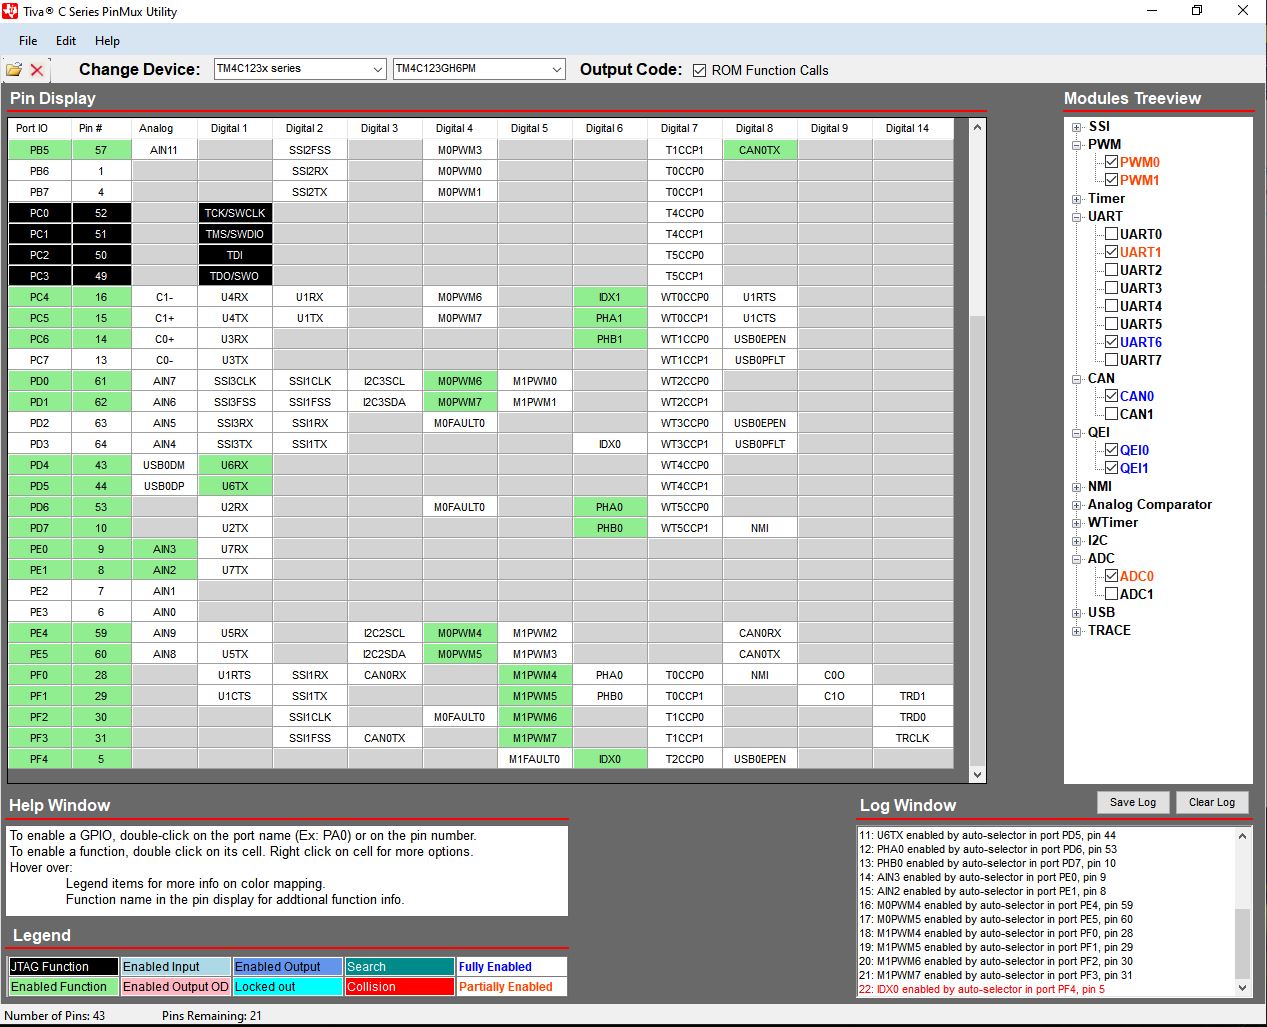Click the Port IO column header
Viewport: 1267px width, 1027px height.
coord(39,128)
